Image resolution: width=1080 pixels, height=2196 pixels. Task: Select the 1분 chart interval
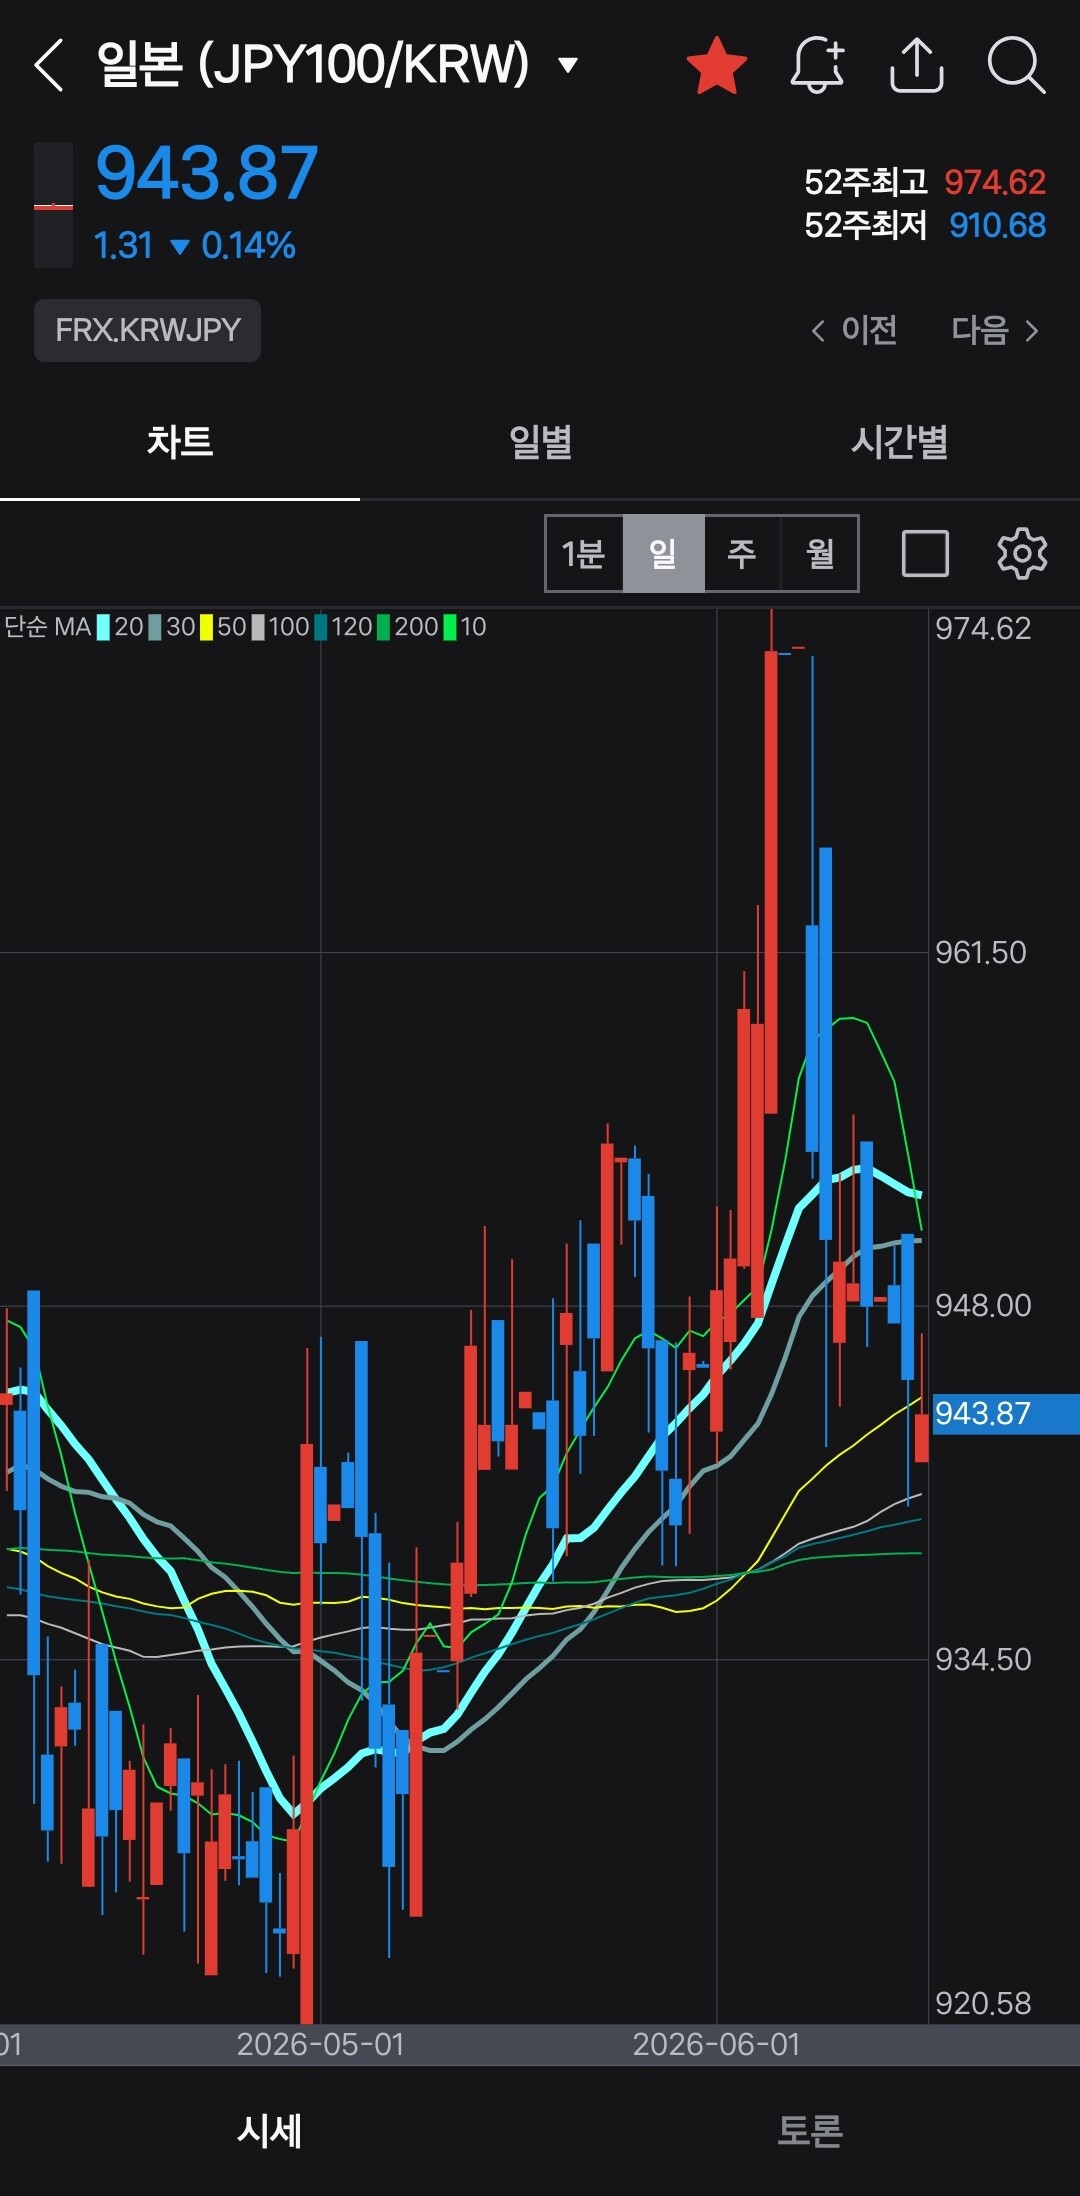click(x=584, y=553)
